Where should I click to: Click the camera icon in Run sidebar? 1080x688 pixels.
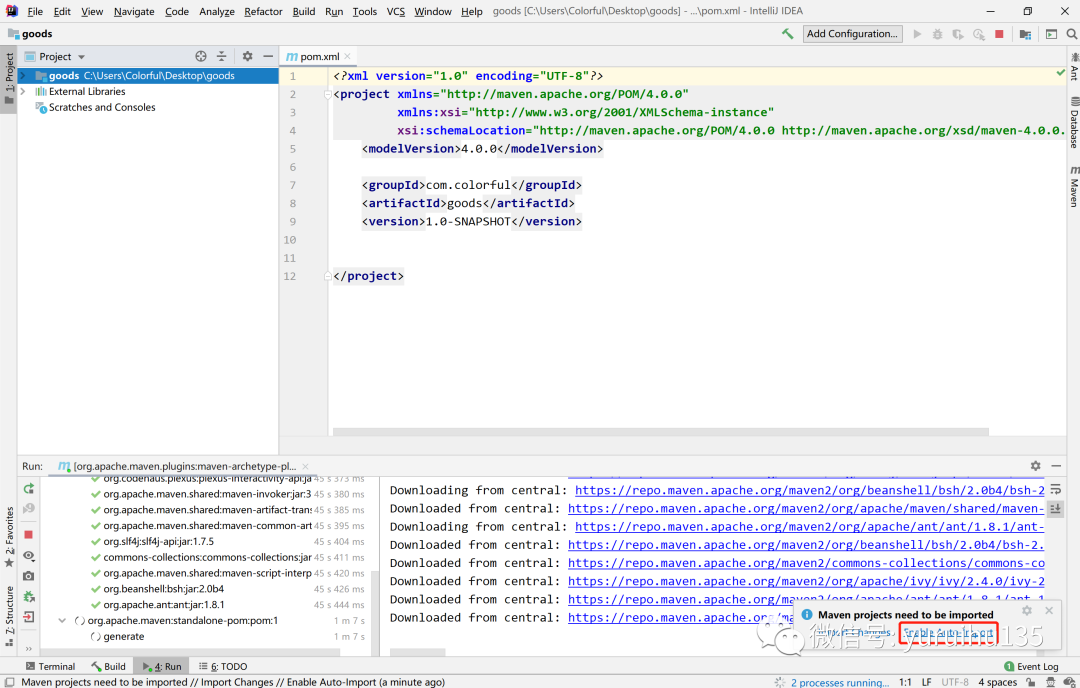(28, 576)
